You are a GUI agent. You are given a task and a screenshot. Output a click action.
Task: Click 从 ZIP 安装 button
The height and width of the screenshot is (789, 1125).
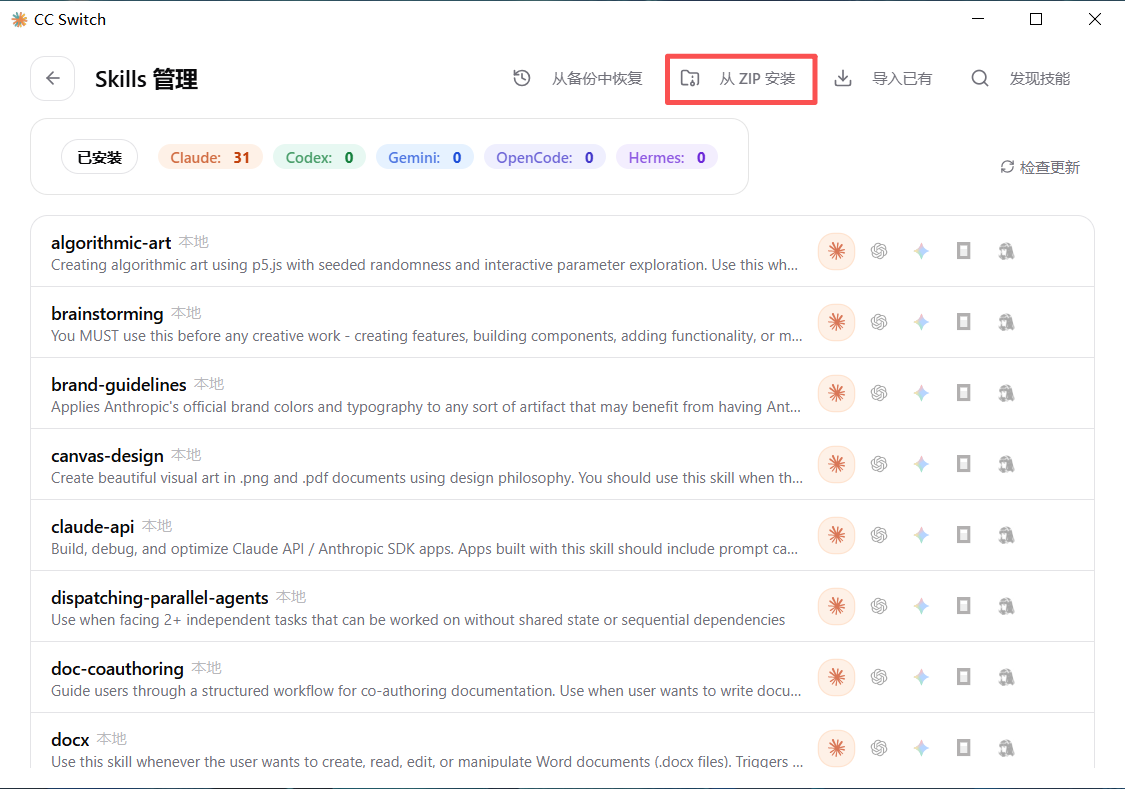tap(740, 78)
